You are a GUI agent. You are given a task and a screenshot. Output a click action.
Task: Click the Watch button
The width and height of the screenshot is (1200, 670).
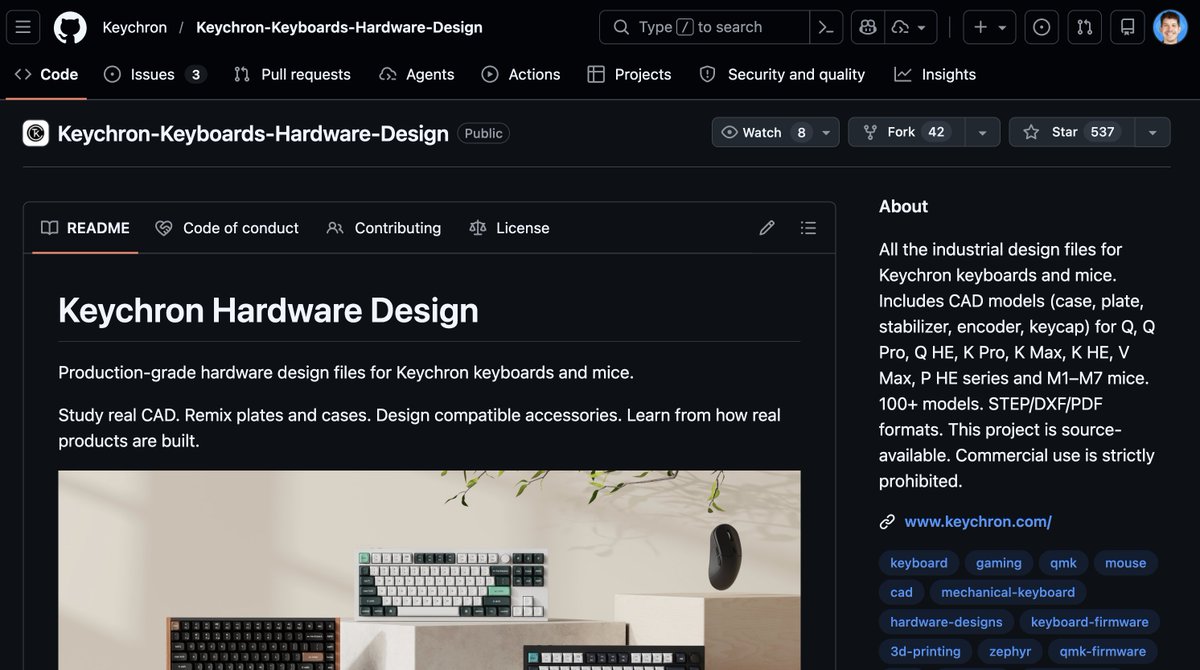coord(765,132)
